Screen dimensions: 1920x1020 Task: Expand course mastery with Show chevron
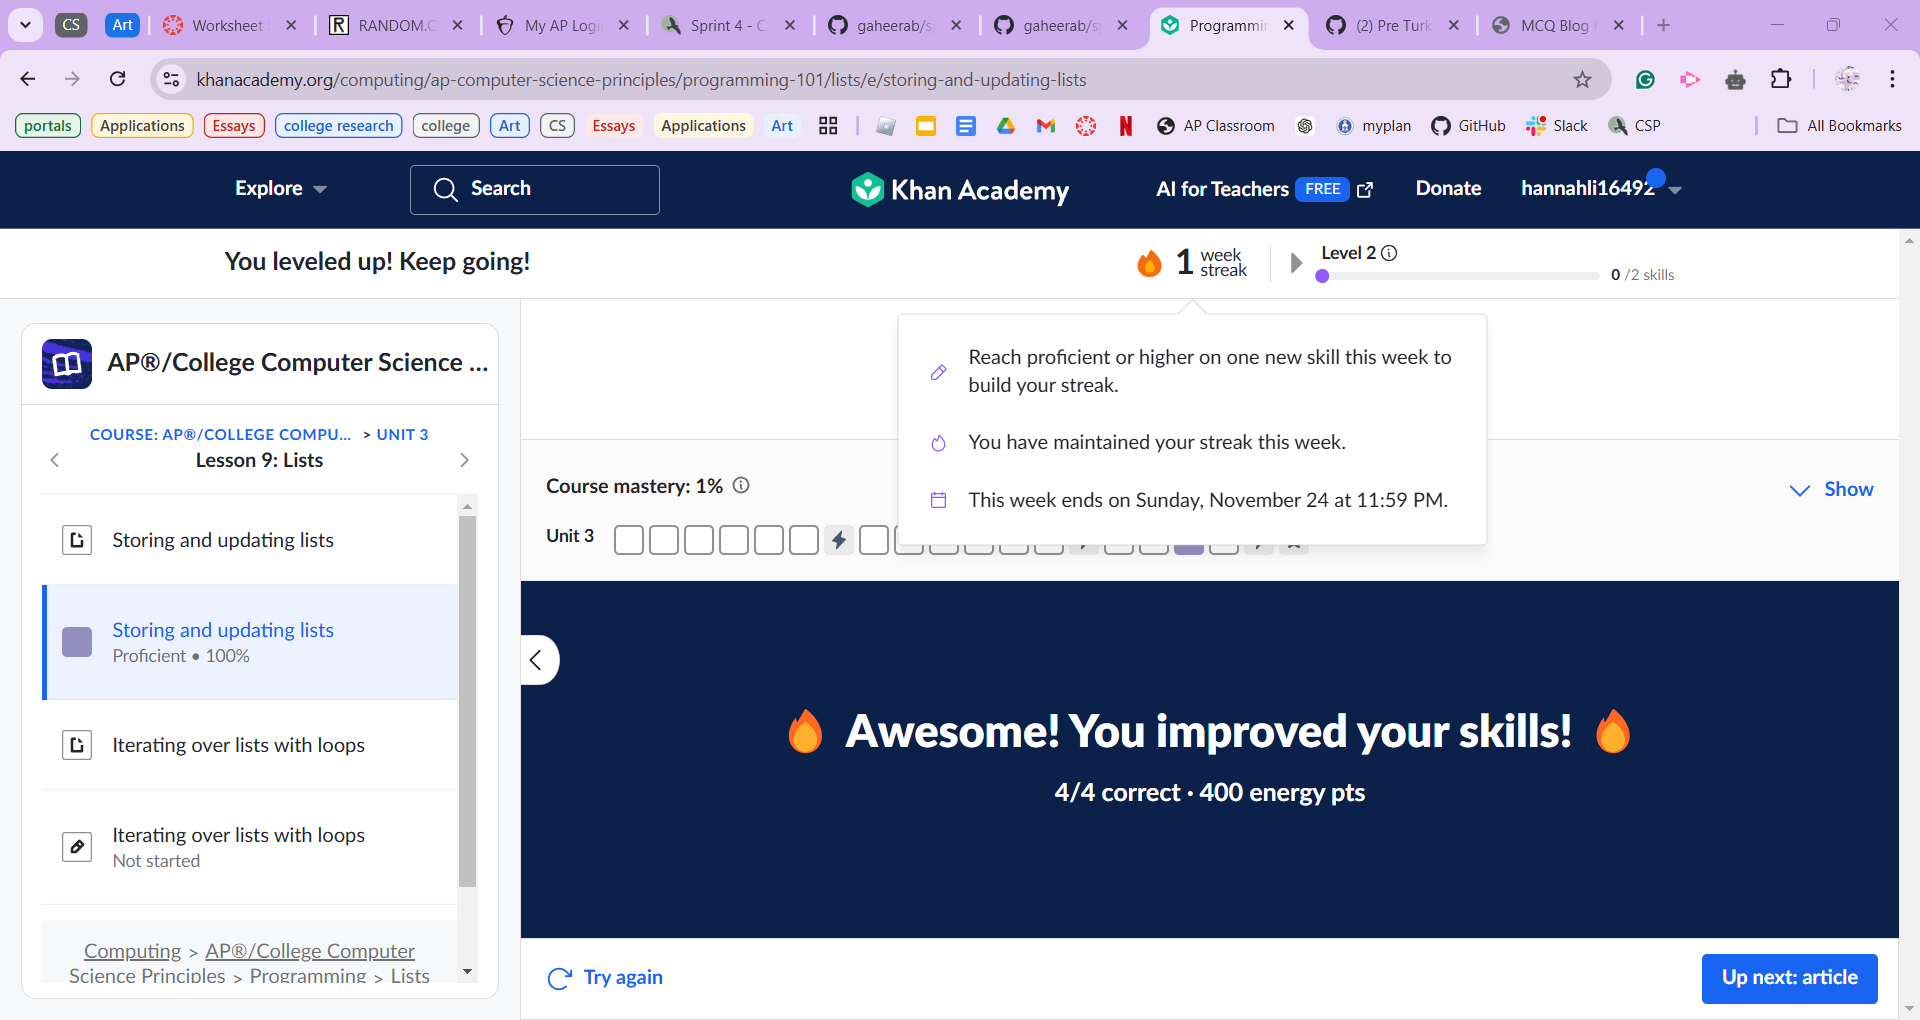1831,489
